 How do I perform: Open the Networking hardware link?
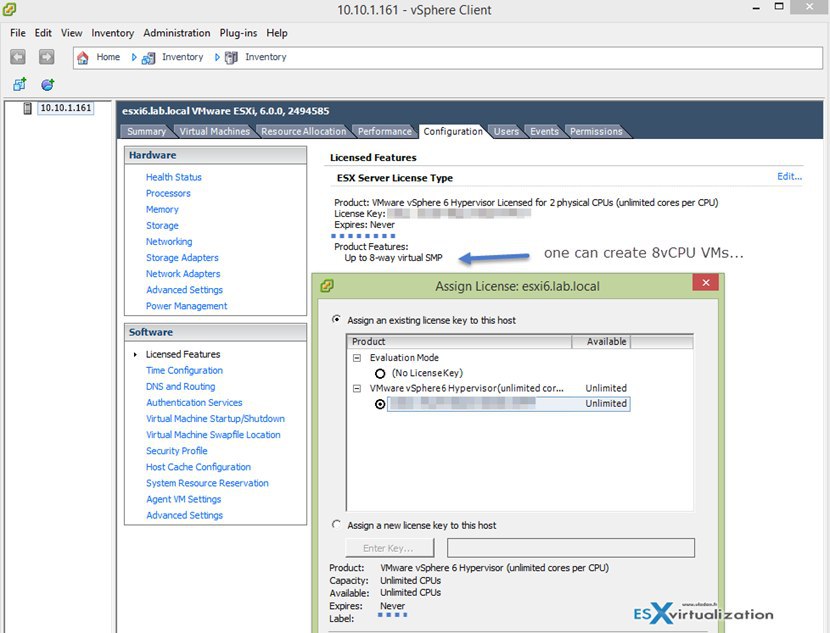(169, 241)
